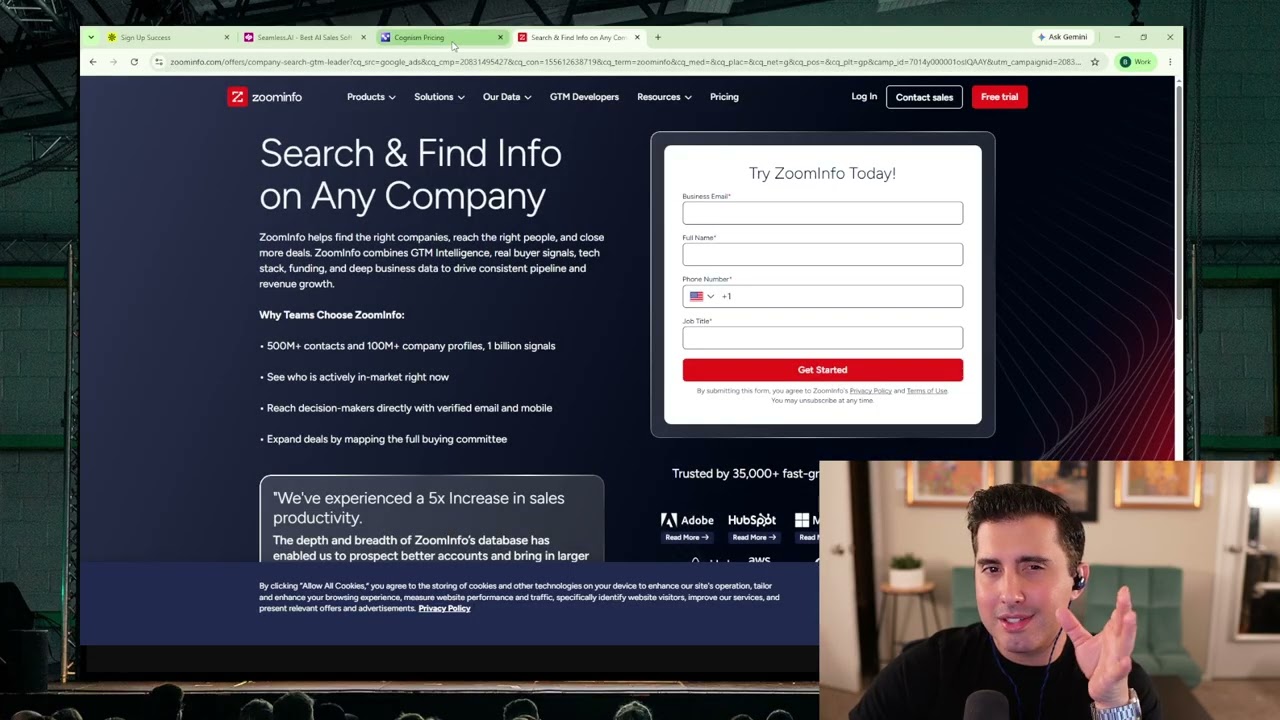Click the 'Search & Find Info on Any Company' heading
The image size is (1280, 720).
pos(411,174)
